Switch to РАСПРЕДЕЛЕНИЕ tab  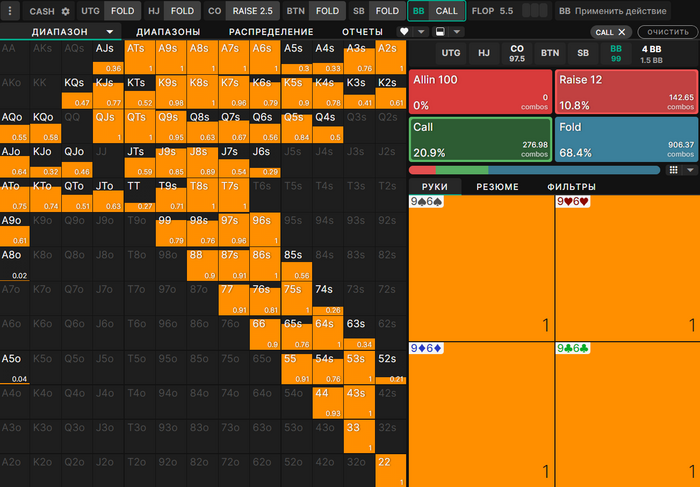tap(271, 32)
